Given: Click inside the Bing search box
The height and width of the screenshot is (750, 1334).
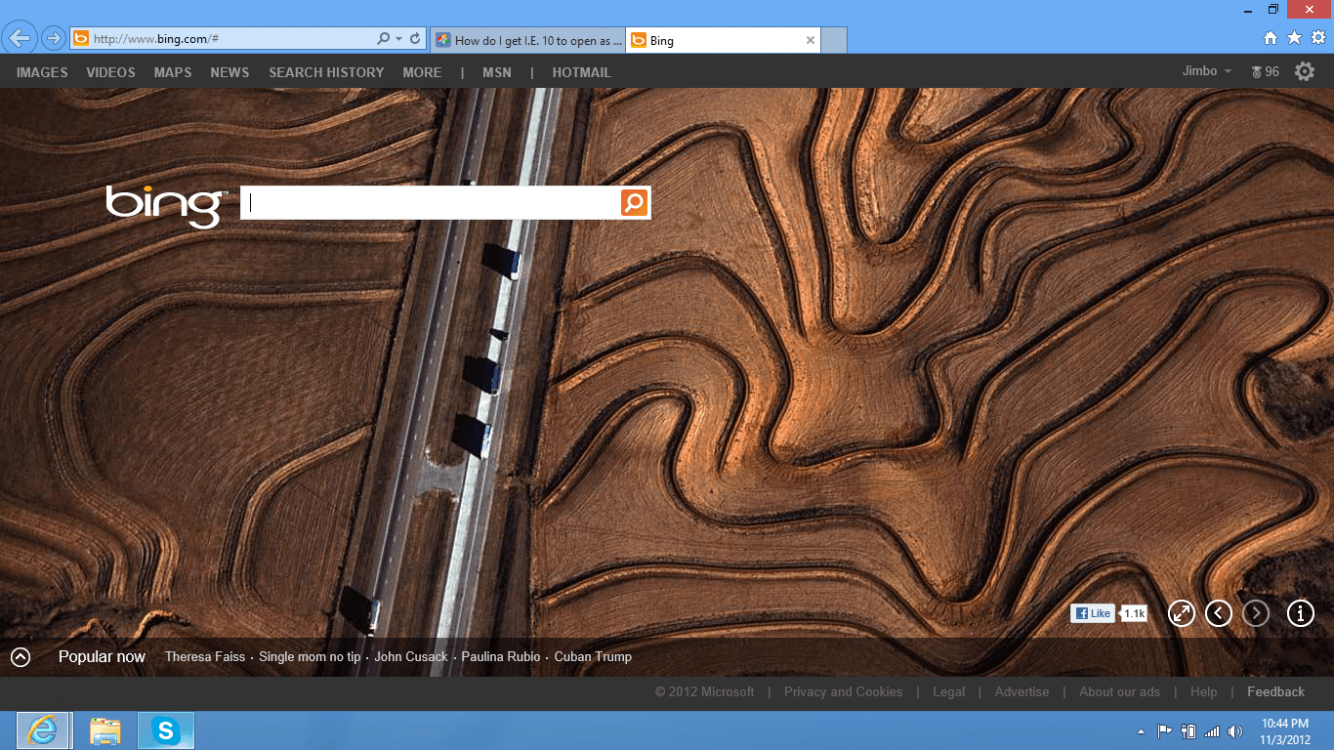Looking at the screenshot, I should tap(430, 203).
